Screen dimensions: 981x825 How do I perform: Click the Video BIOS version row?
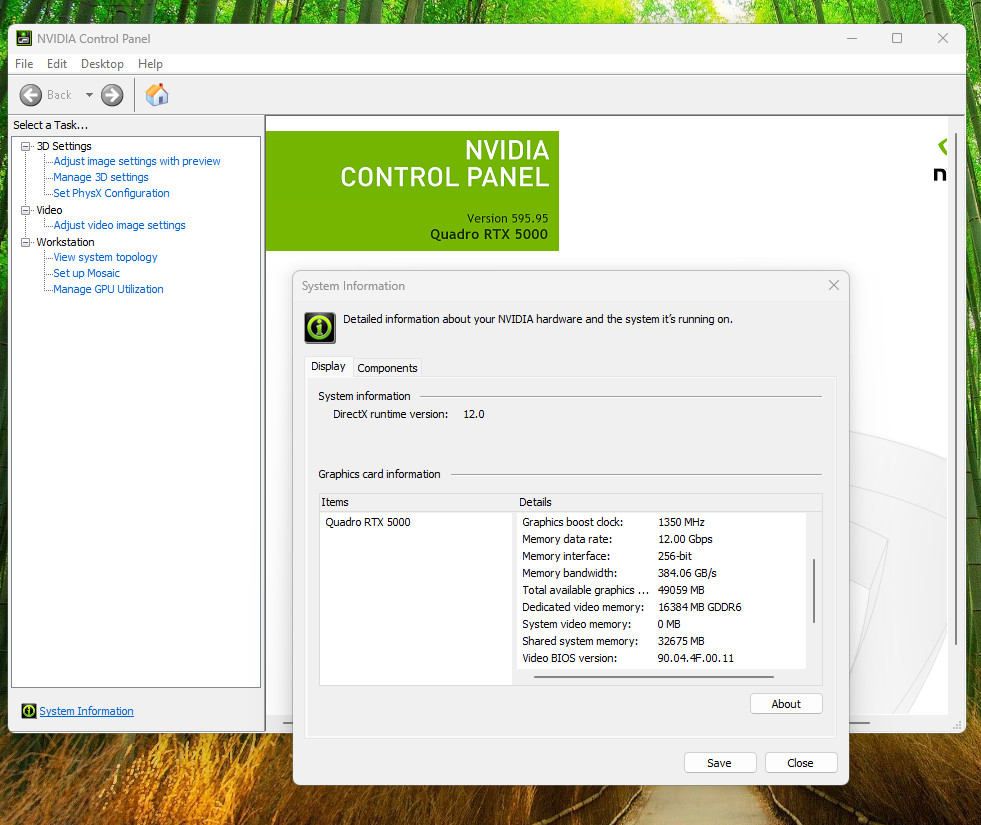coord(661,658)
